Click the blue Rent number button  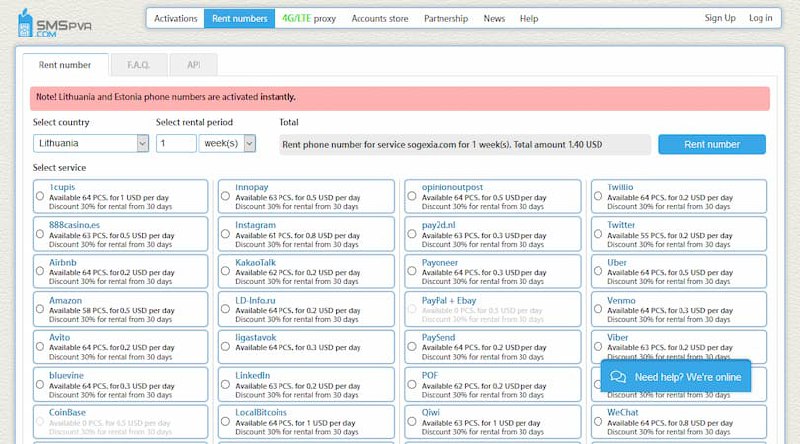click(x=712, y=144)
